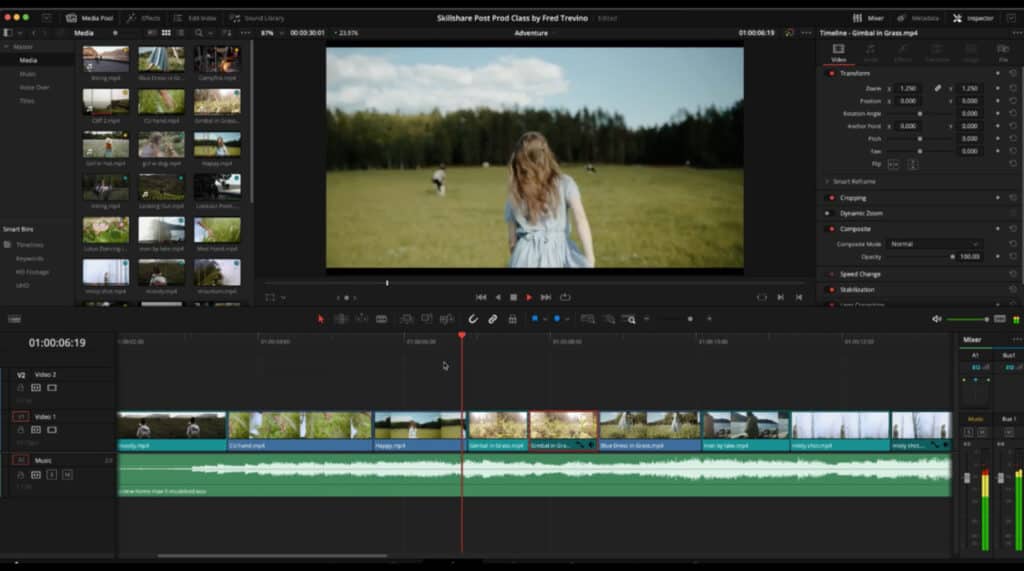The width and height of the screenshot is (1024, 571).
Task: Switch media pool to list view
Action: pos(181,33)
